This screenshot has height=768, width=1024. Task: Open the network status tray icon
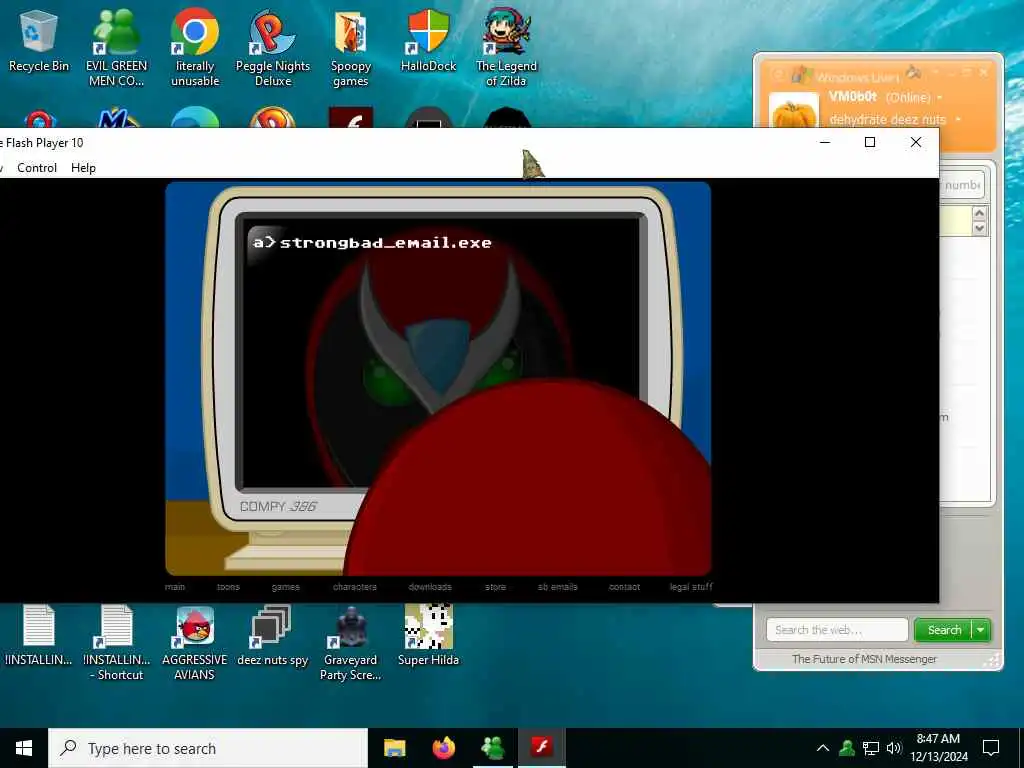tap(871, 748)
